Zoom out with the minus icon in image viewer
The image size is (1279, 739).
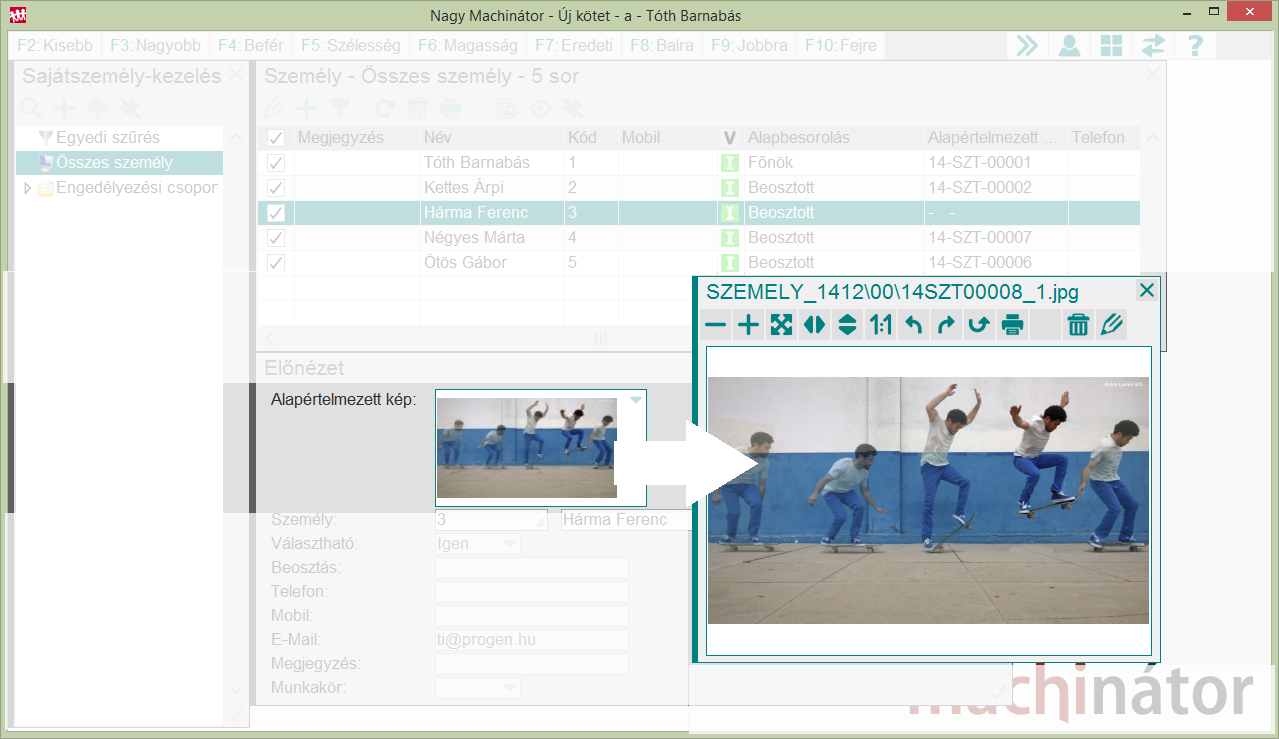716,325
